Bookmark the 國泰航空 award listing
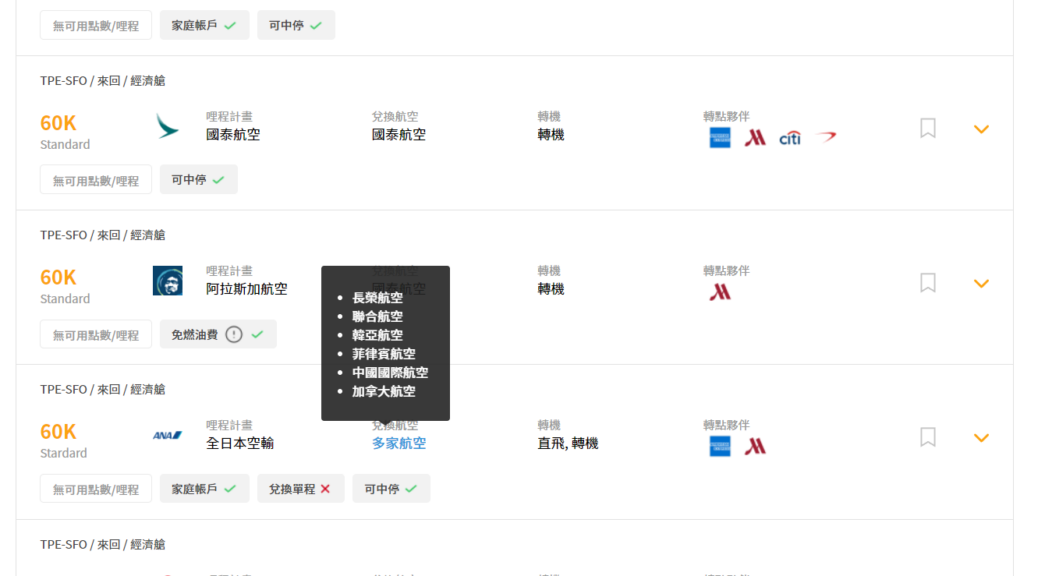The height and width of the screenshot is (576, 1038). tap(927, 128)
